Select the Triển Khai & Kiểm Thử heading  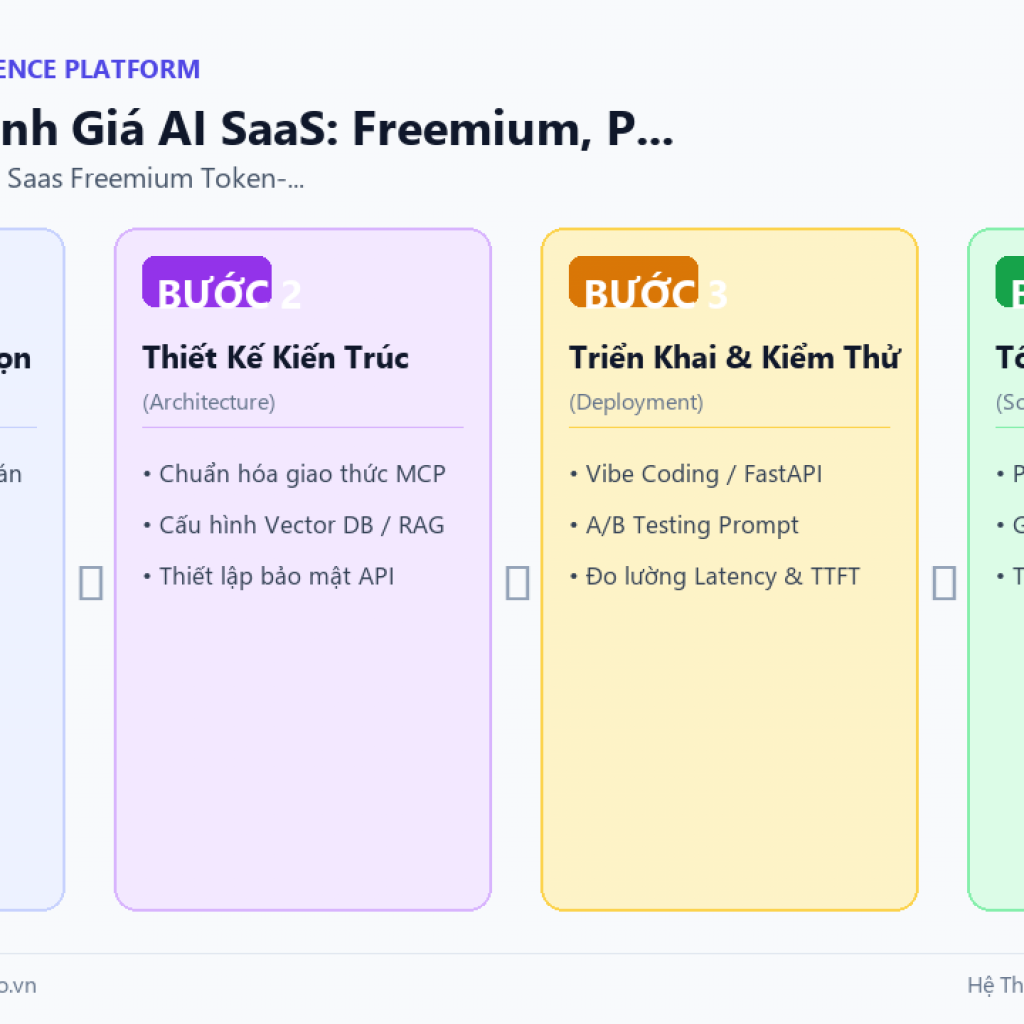pos(735,357)
